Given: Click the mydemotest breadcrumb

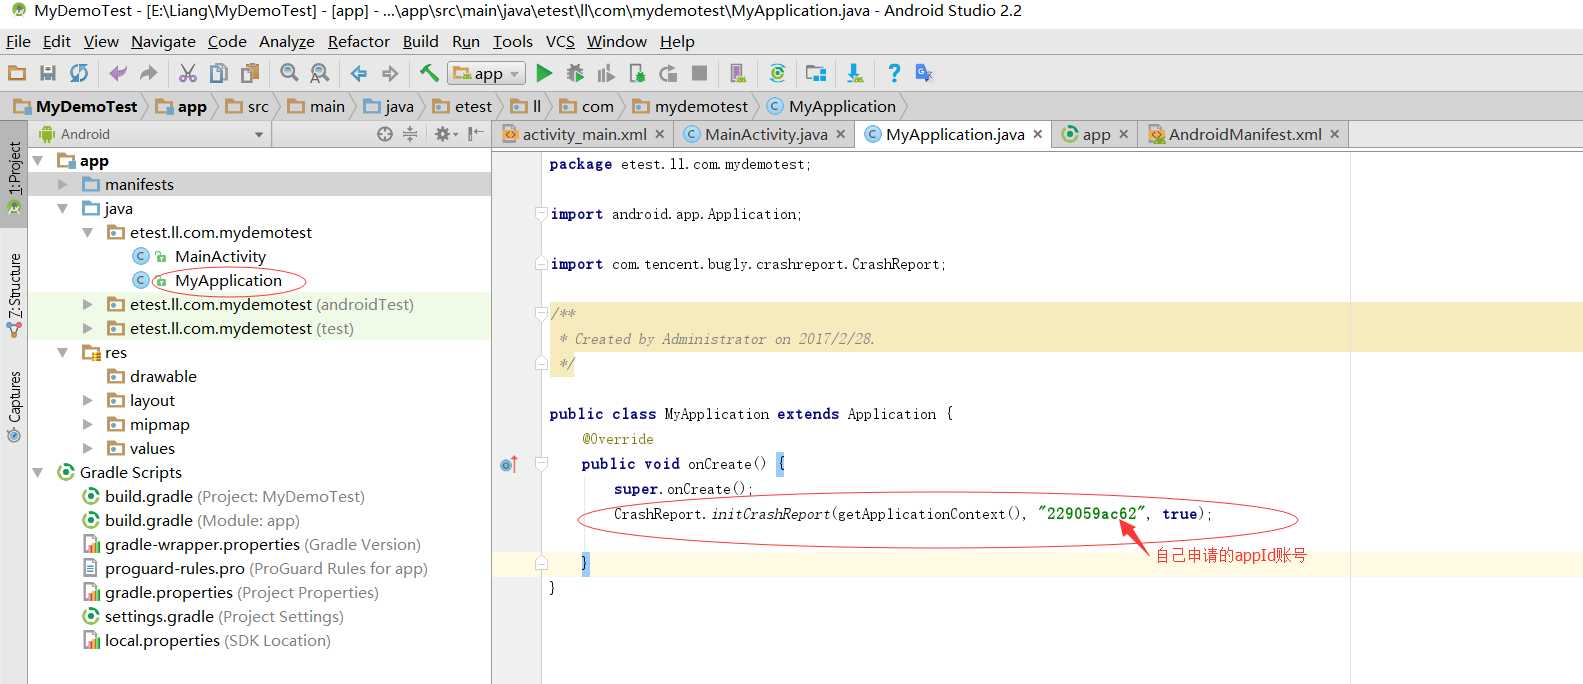Looking at the screenshot, I should [x=690, y=106].
